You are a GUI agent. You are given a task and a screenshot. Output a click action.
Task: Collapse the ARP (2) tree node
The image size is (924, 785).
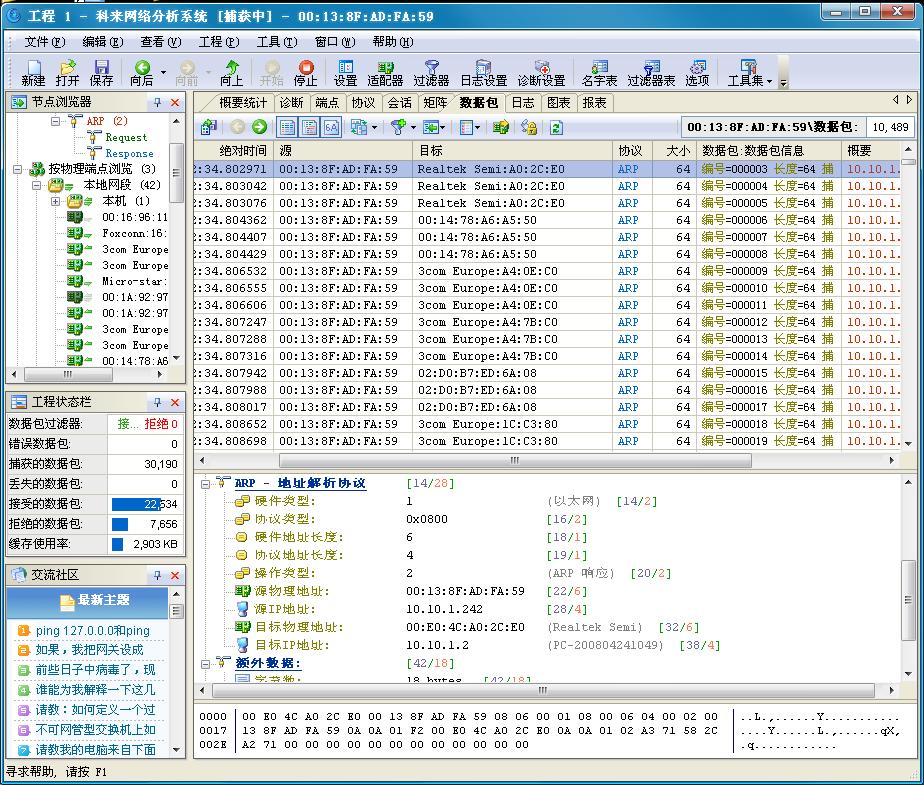coord(57,121)
